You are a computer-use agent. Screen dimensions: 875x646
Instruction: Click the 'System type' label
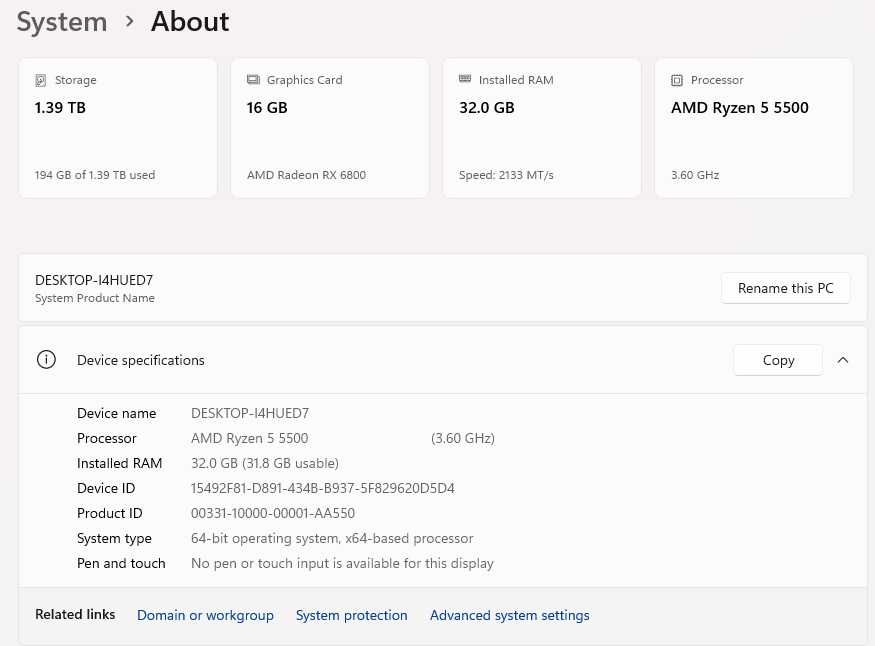coord(114,538)
